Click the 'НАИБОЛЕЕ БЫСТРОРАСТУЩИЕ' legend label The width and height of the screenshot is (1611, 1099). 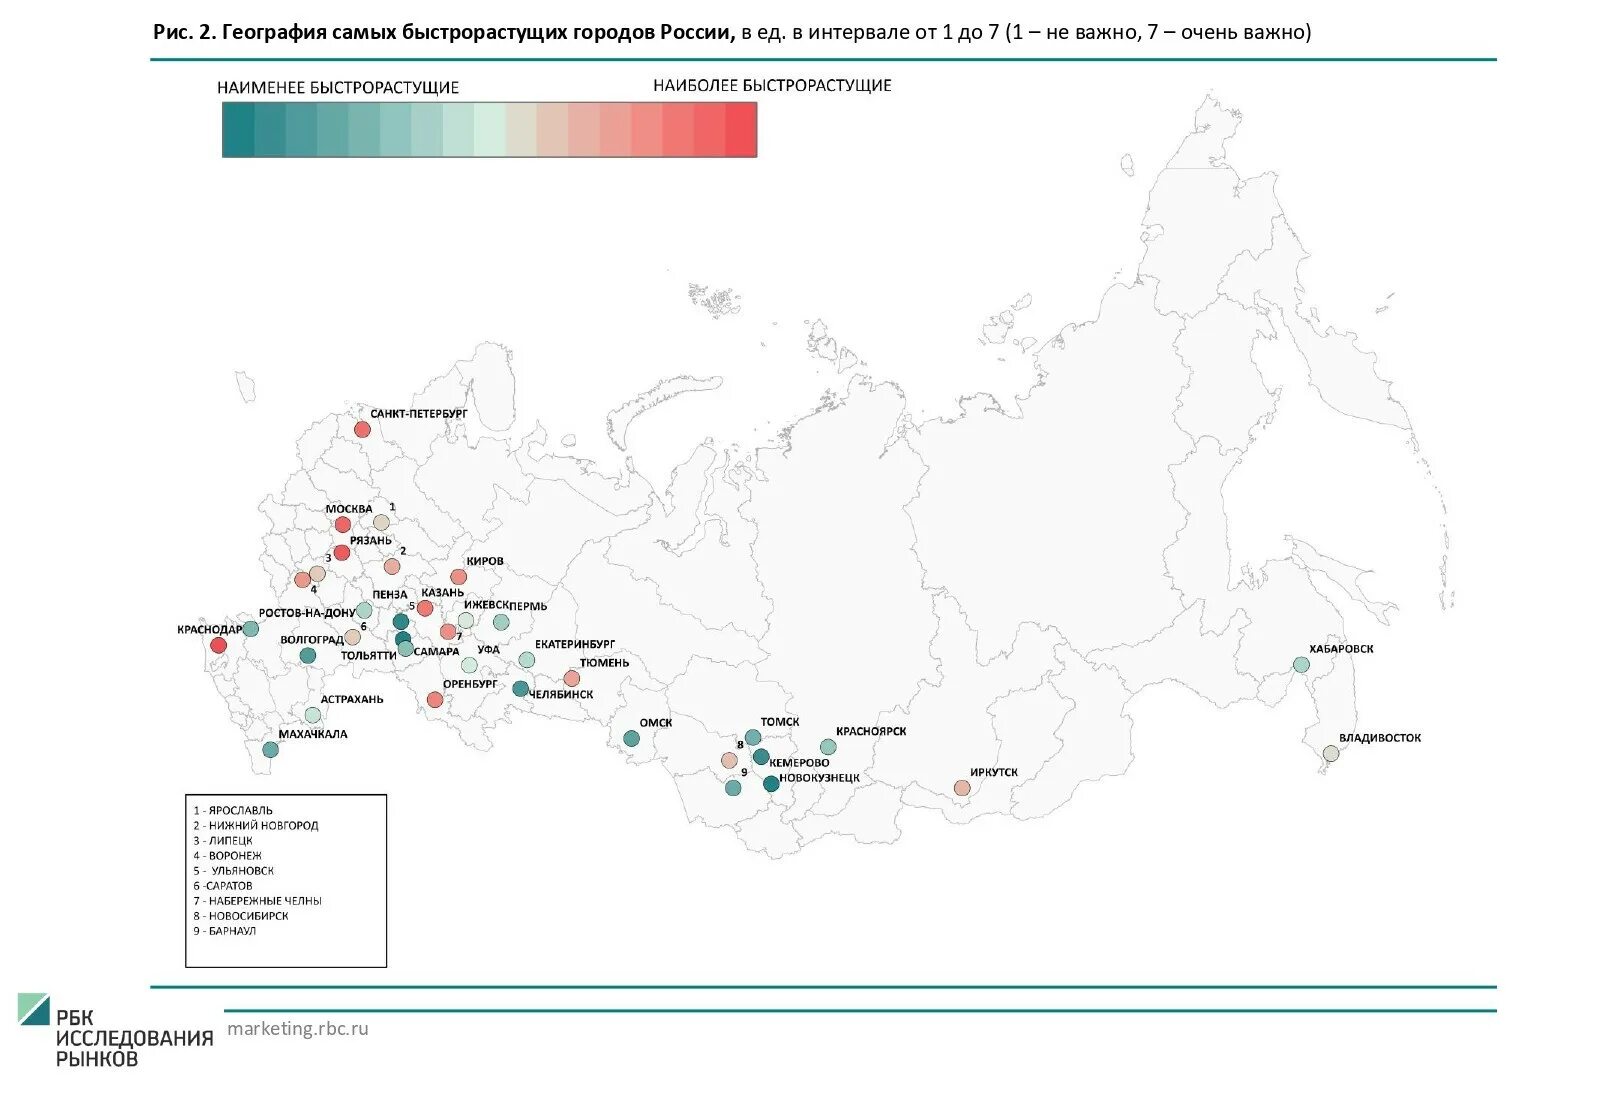click(773, 86)
